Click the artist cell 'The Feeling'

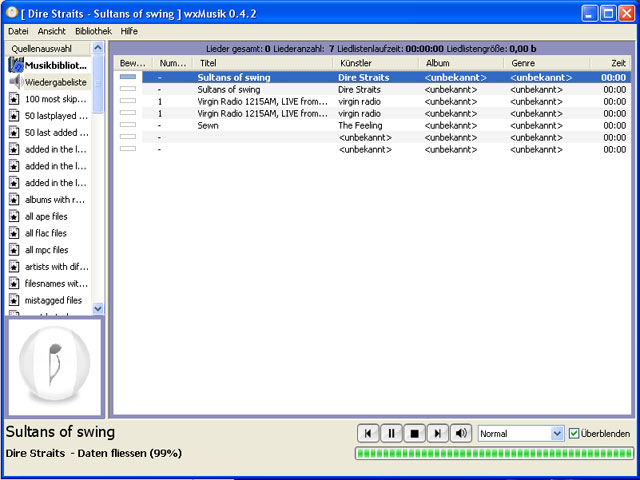[x=360, y=126]
